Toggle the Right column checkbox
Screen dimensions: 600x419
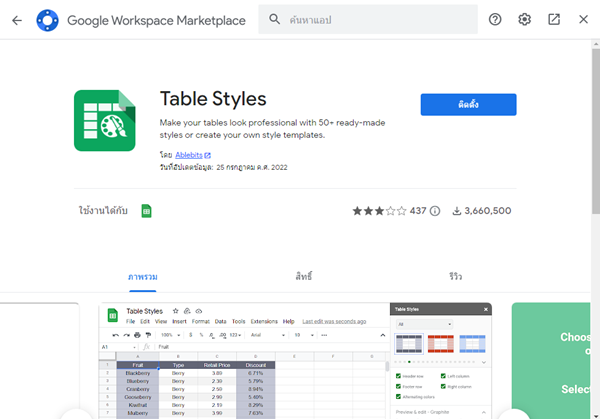pos(443,386)
